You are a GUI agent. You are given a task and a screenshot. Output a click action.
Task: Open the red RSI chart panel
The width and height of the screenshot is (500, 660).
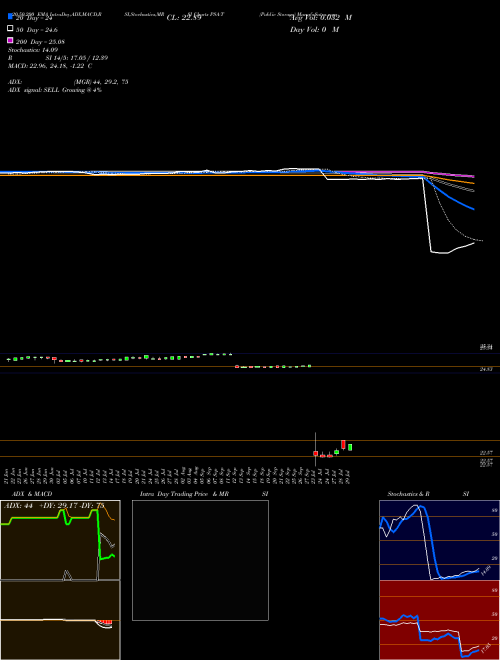439,620
